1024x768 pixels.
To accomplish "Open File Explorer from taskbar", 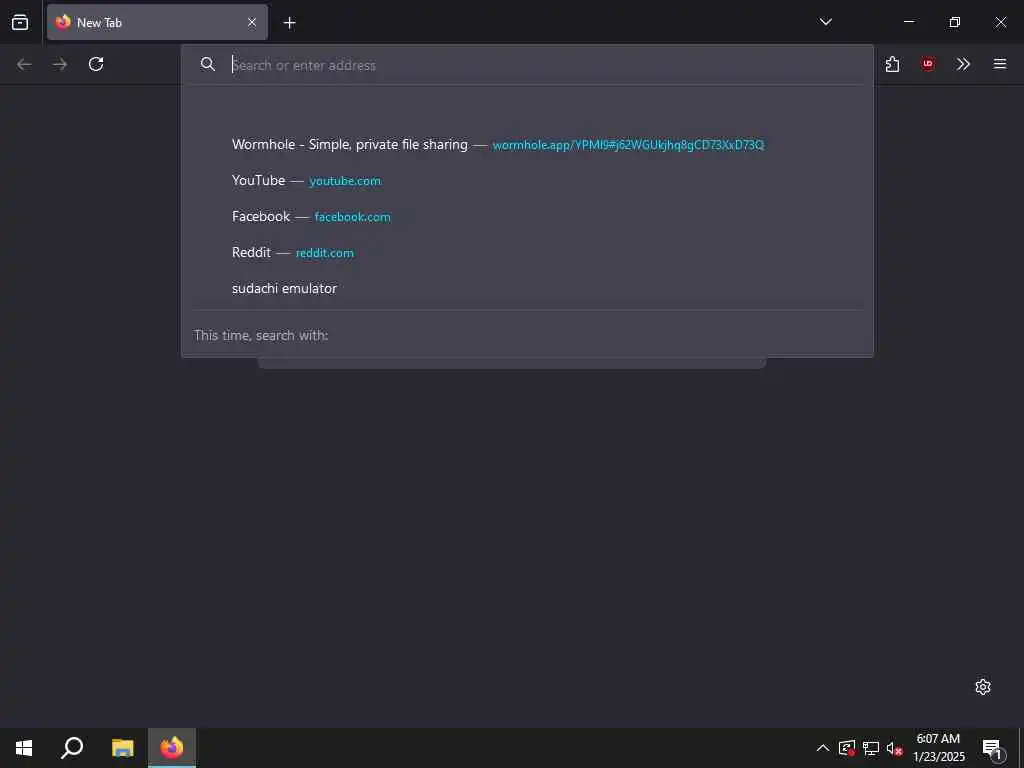I will pyautogui.click(x=122, y=748).
